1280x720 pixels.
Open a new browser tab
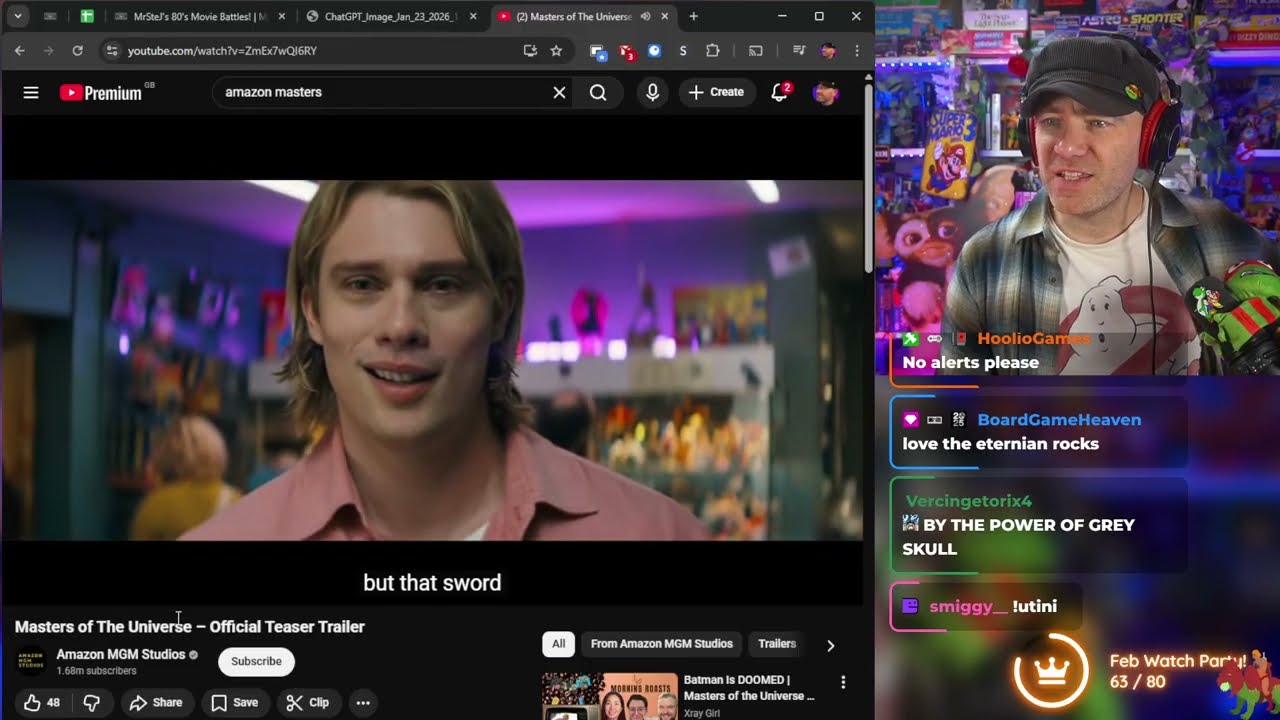693,16
